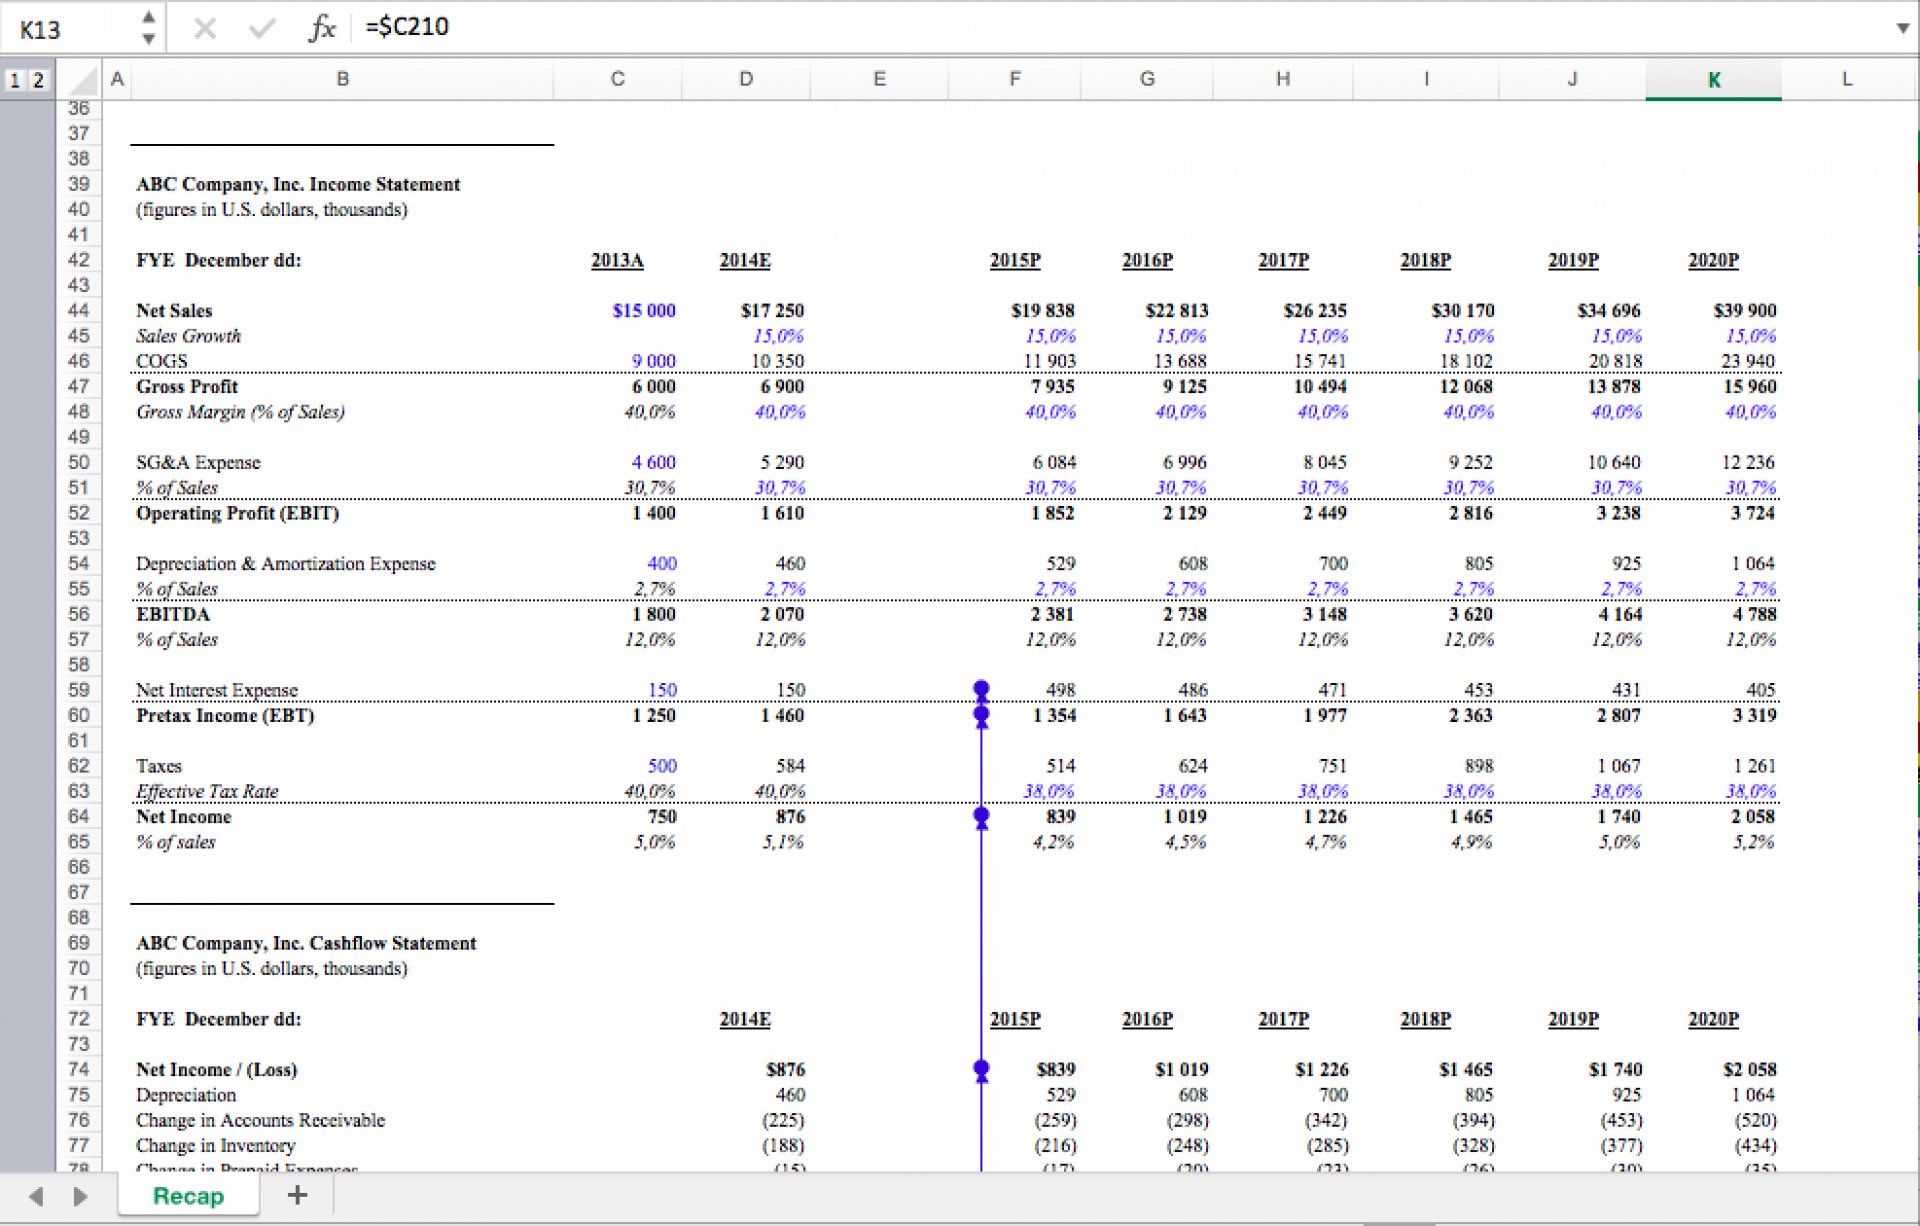Screen dimensions: 1920x1226
Task: Click the Name Box stepper arrows
Action: click(148, 28)
